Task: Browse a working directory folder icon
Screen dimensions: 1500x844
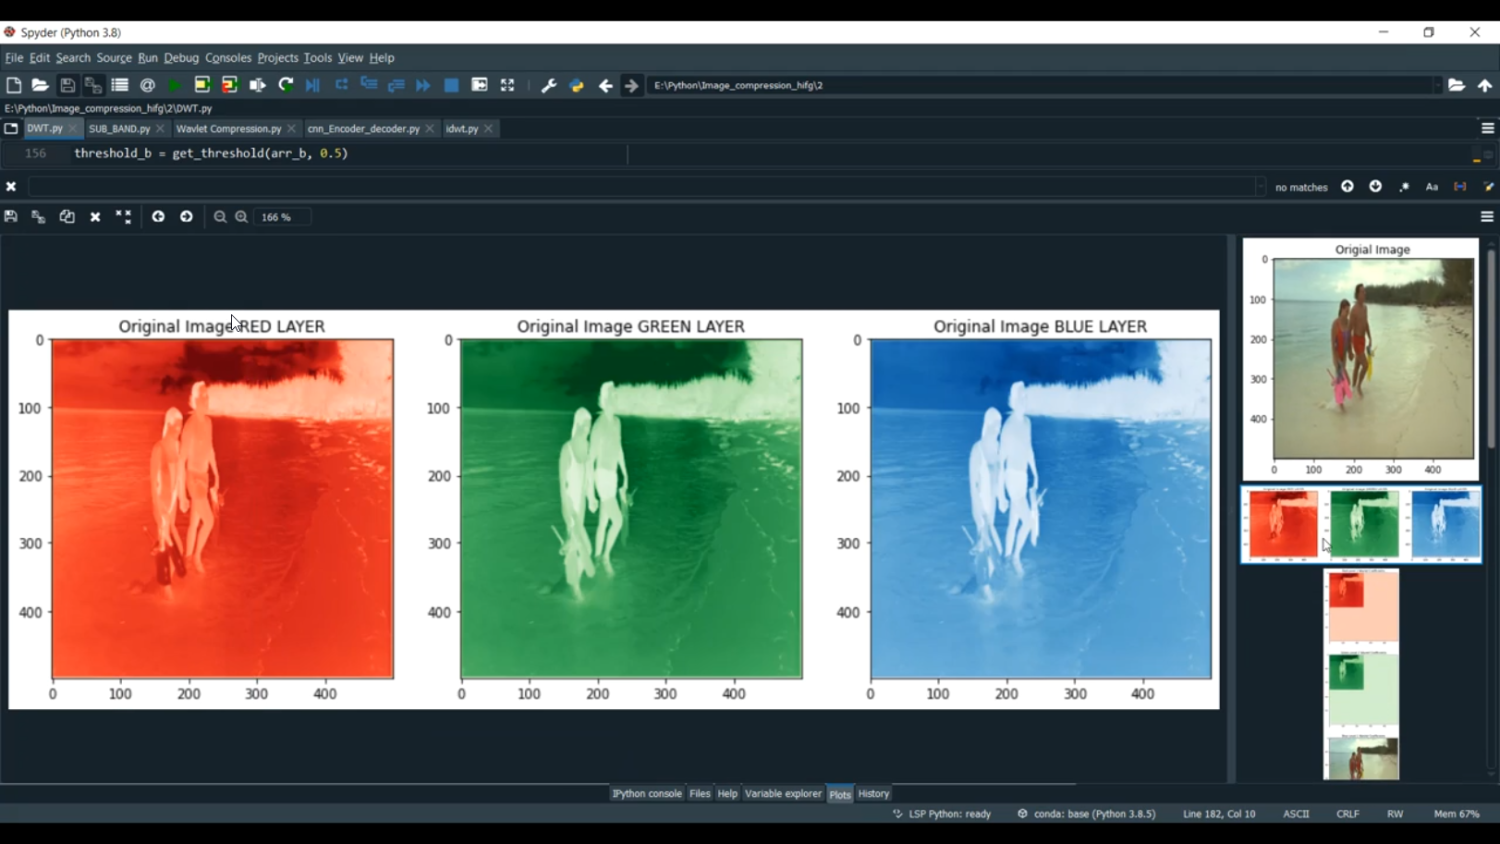Action: 1456,86
